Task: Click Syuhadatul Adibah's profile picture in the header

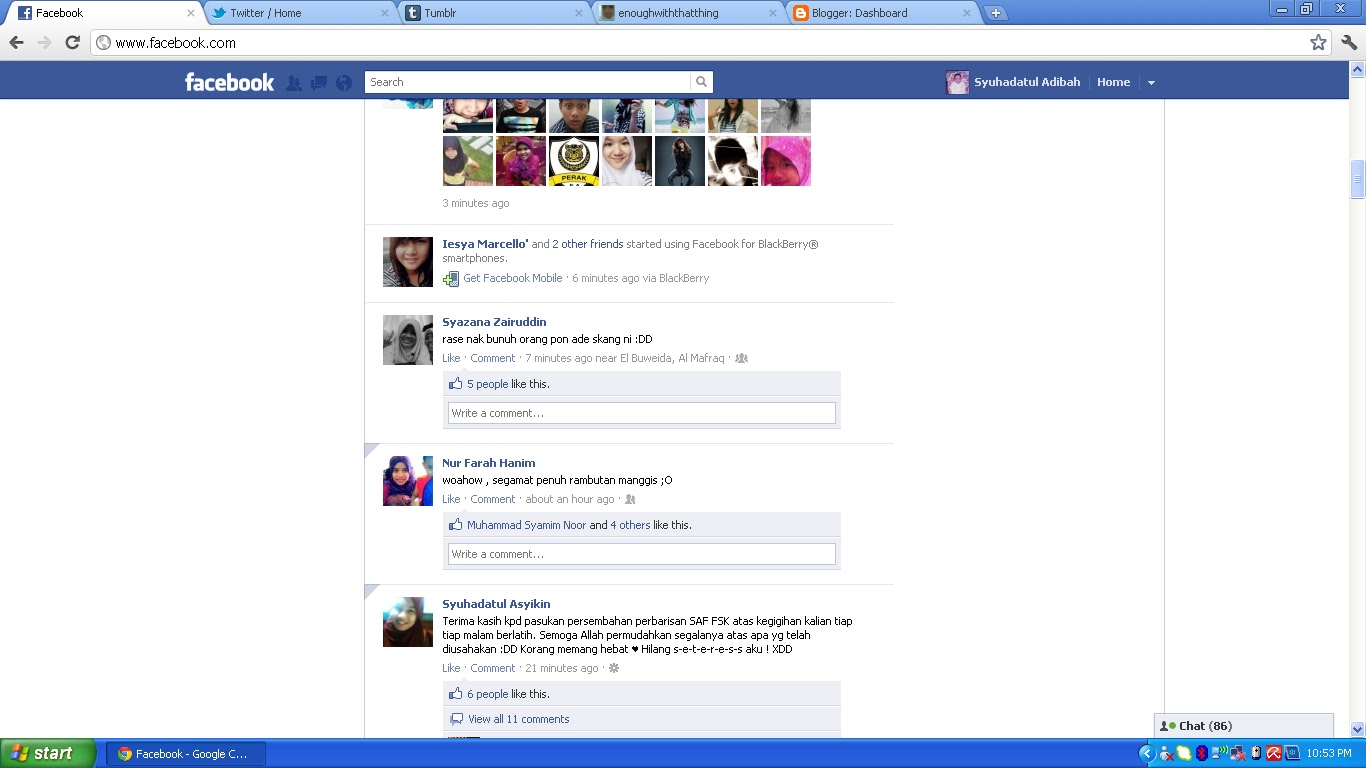Action: [x=957, y=83]
